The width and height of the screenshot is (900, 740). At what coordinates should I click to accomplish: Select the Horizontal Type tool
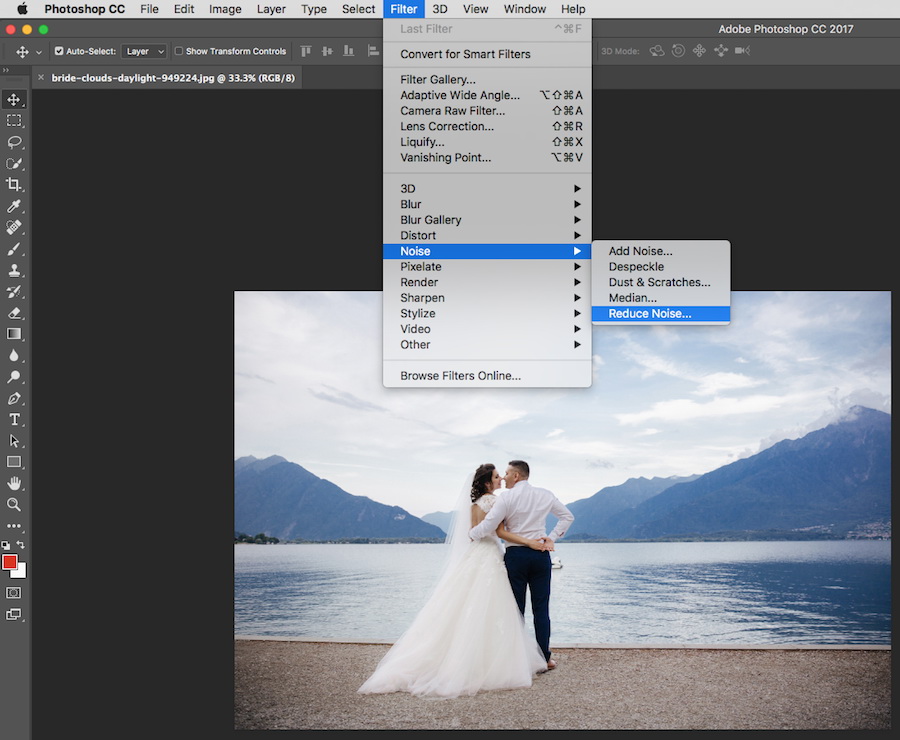pos(14,420)
